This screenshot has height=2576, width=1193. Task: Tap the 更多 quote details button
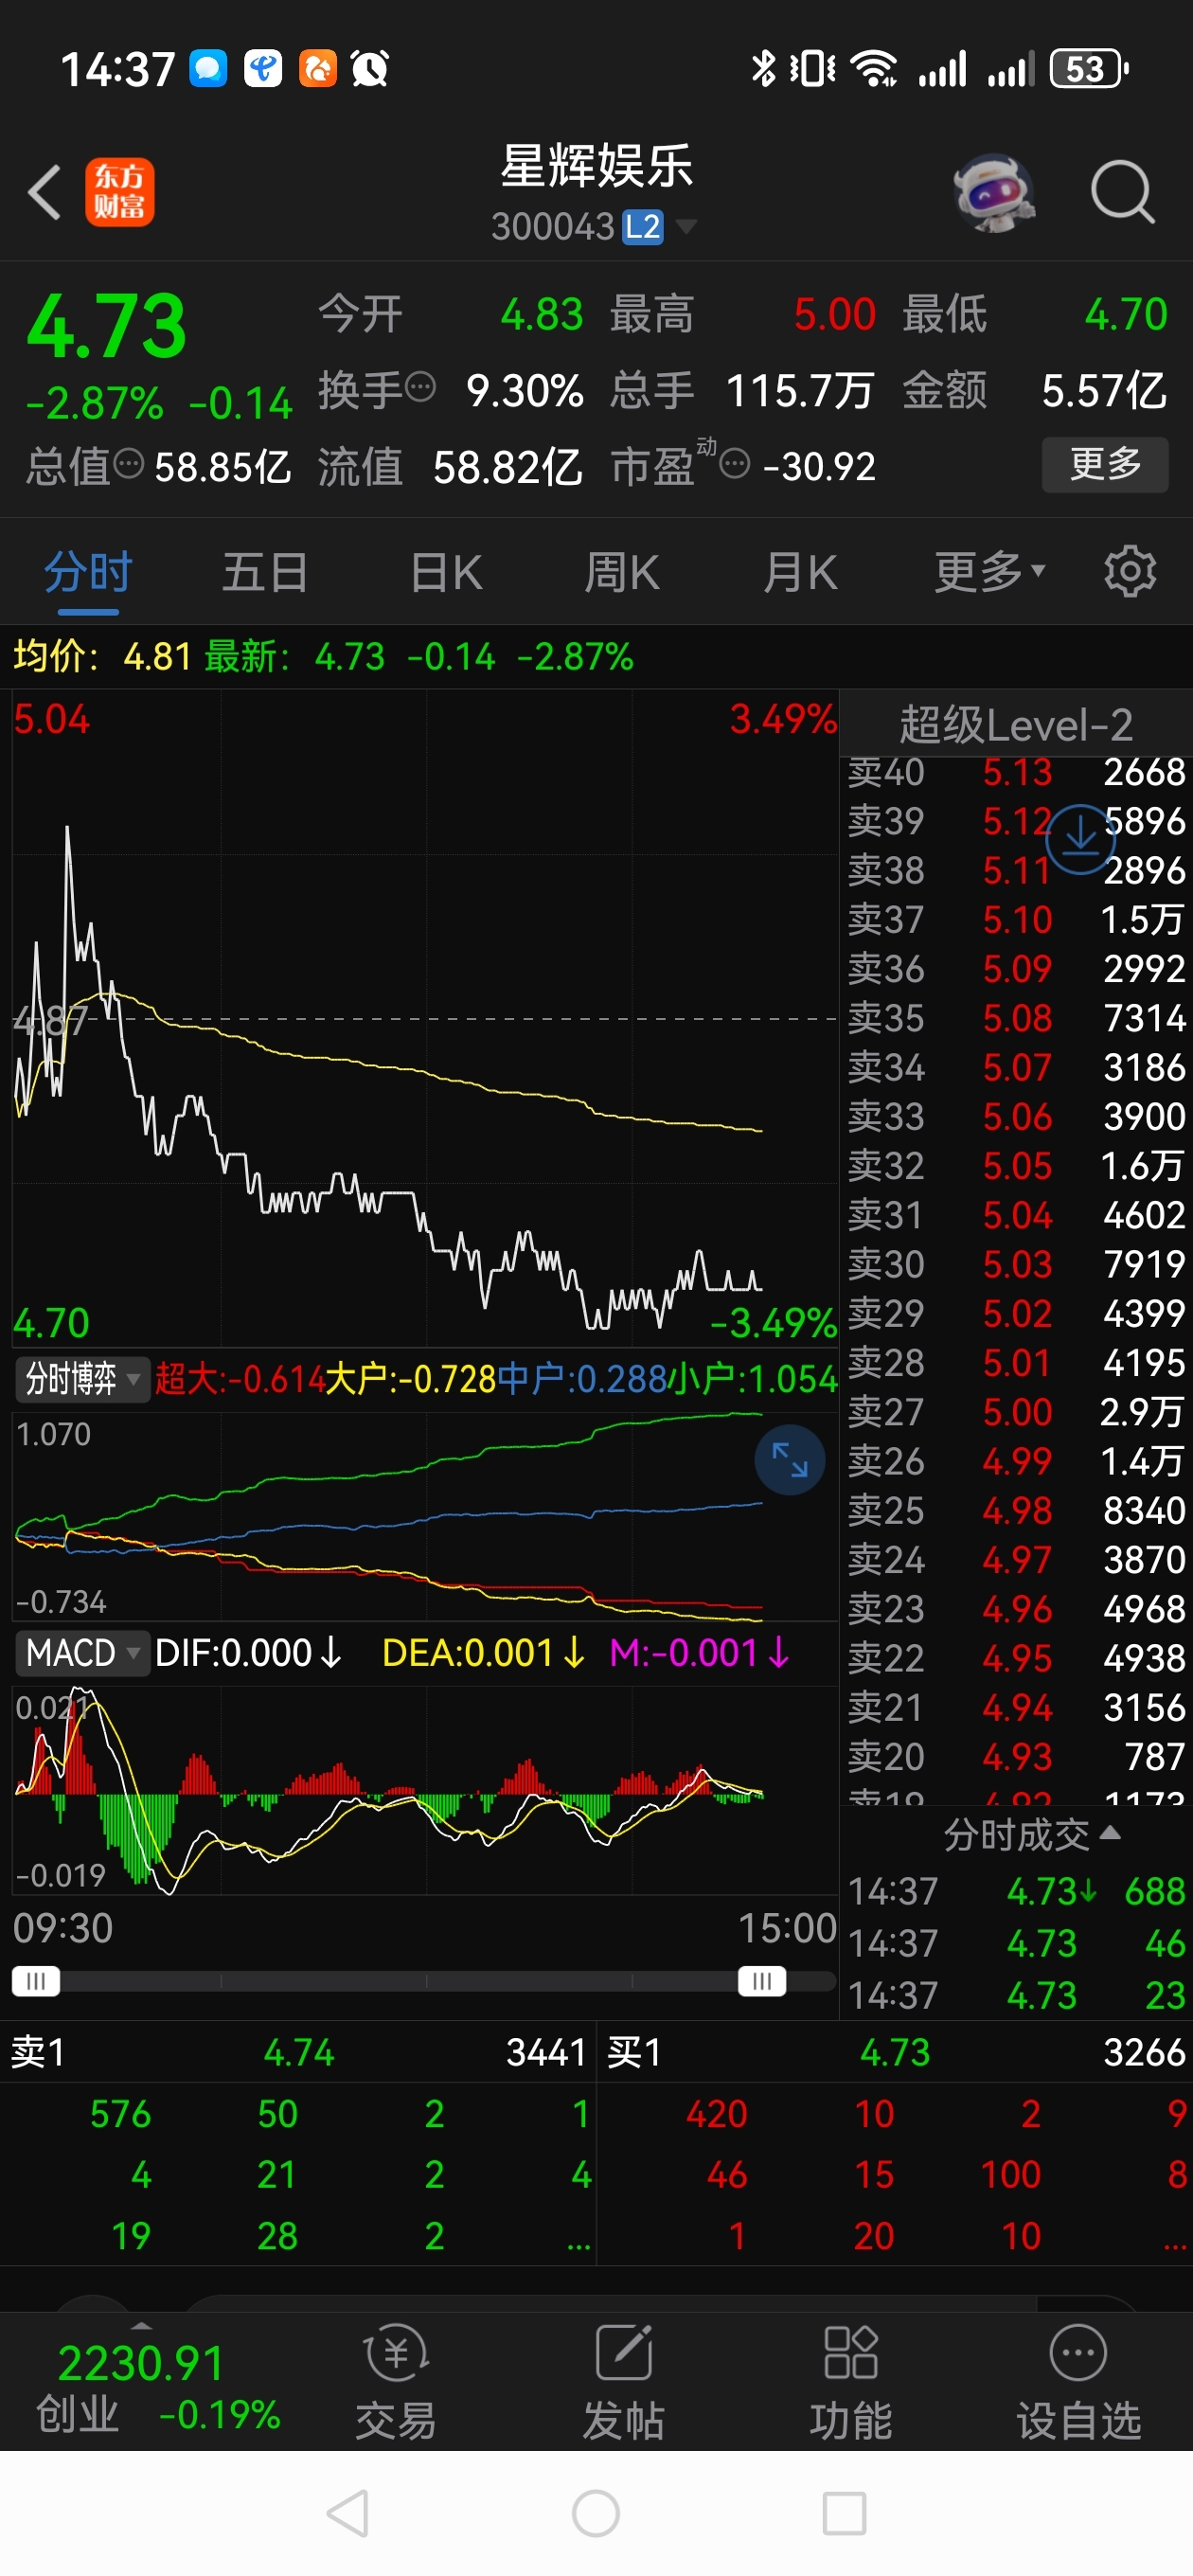[1105, 464]
